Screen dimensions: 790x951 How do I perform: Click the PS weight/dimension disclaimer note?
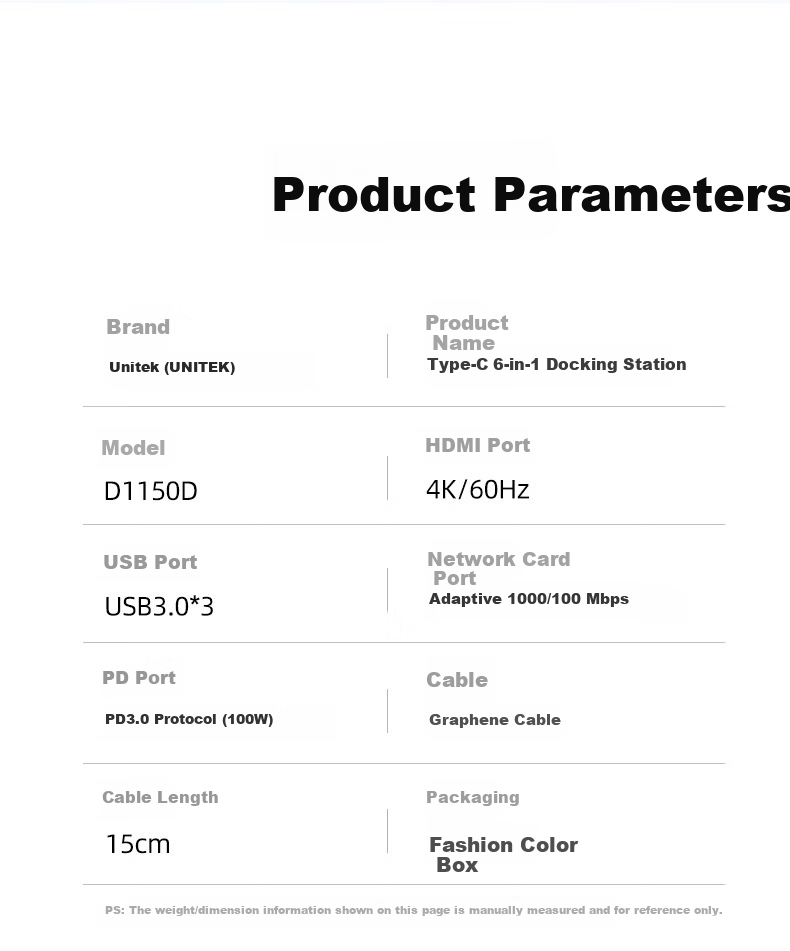[x=413, y=910]
